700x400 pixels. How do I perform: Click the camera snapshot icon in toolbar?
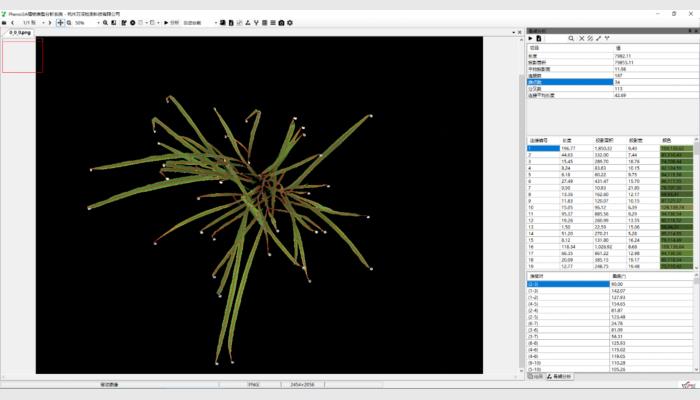[281, 22]
